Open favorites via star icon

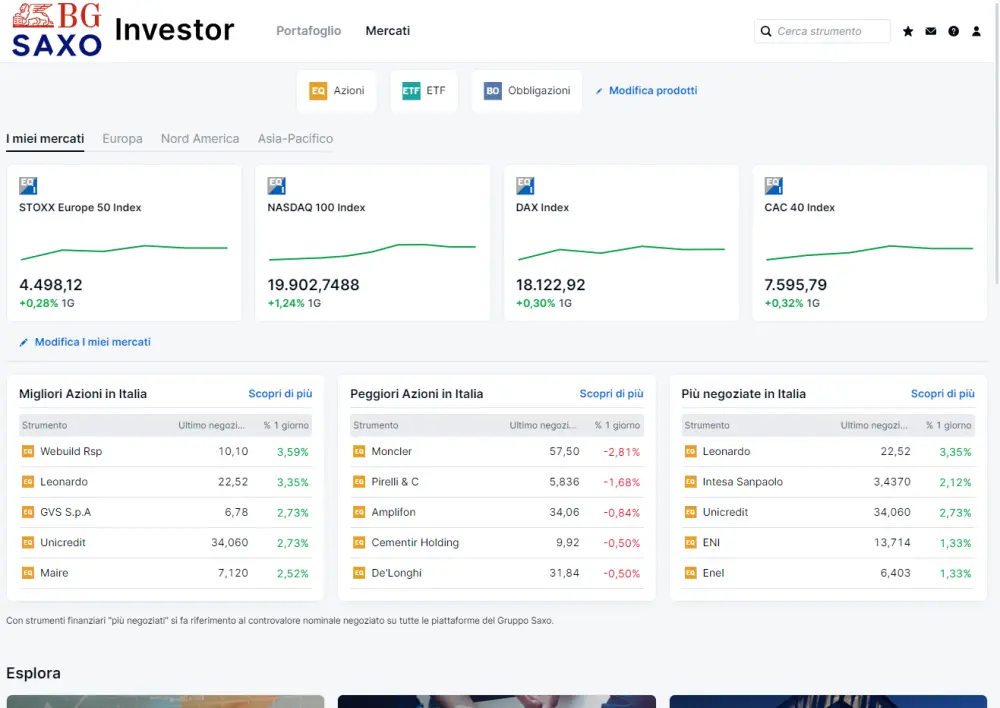click(908, 31)
